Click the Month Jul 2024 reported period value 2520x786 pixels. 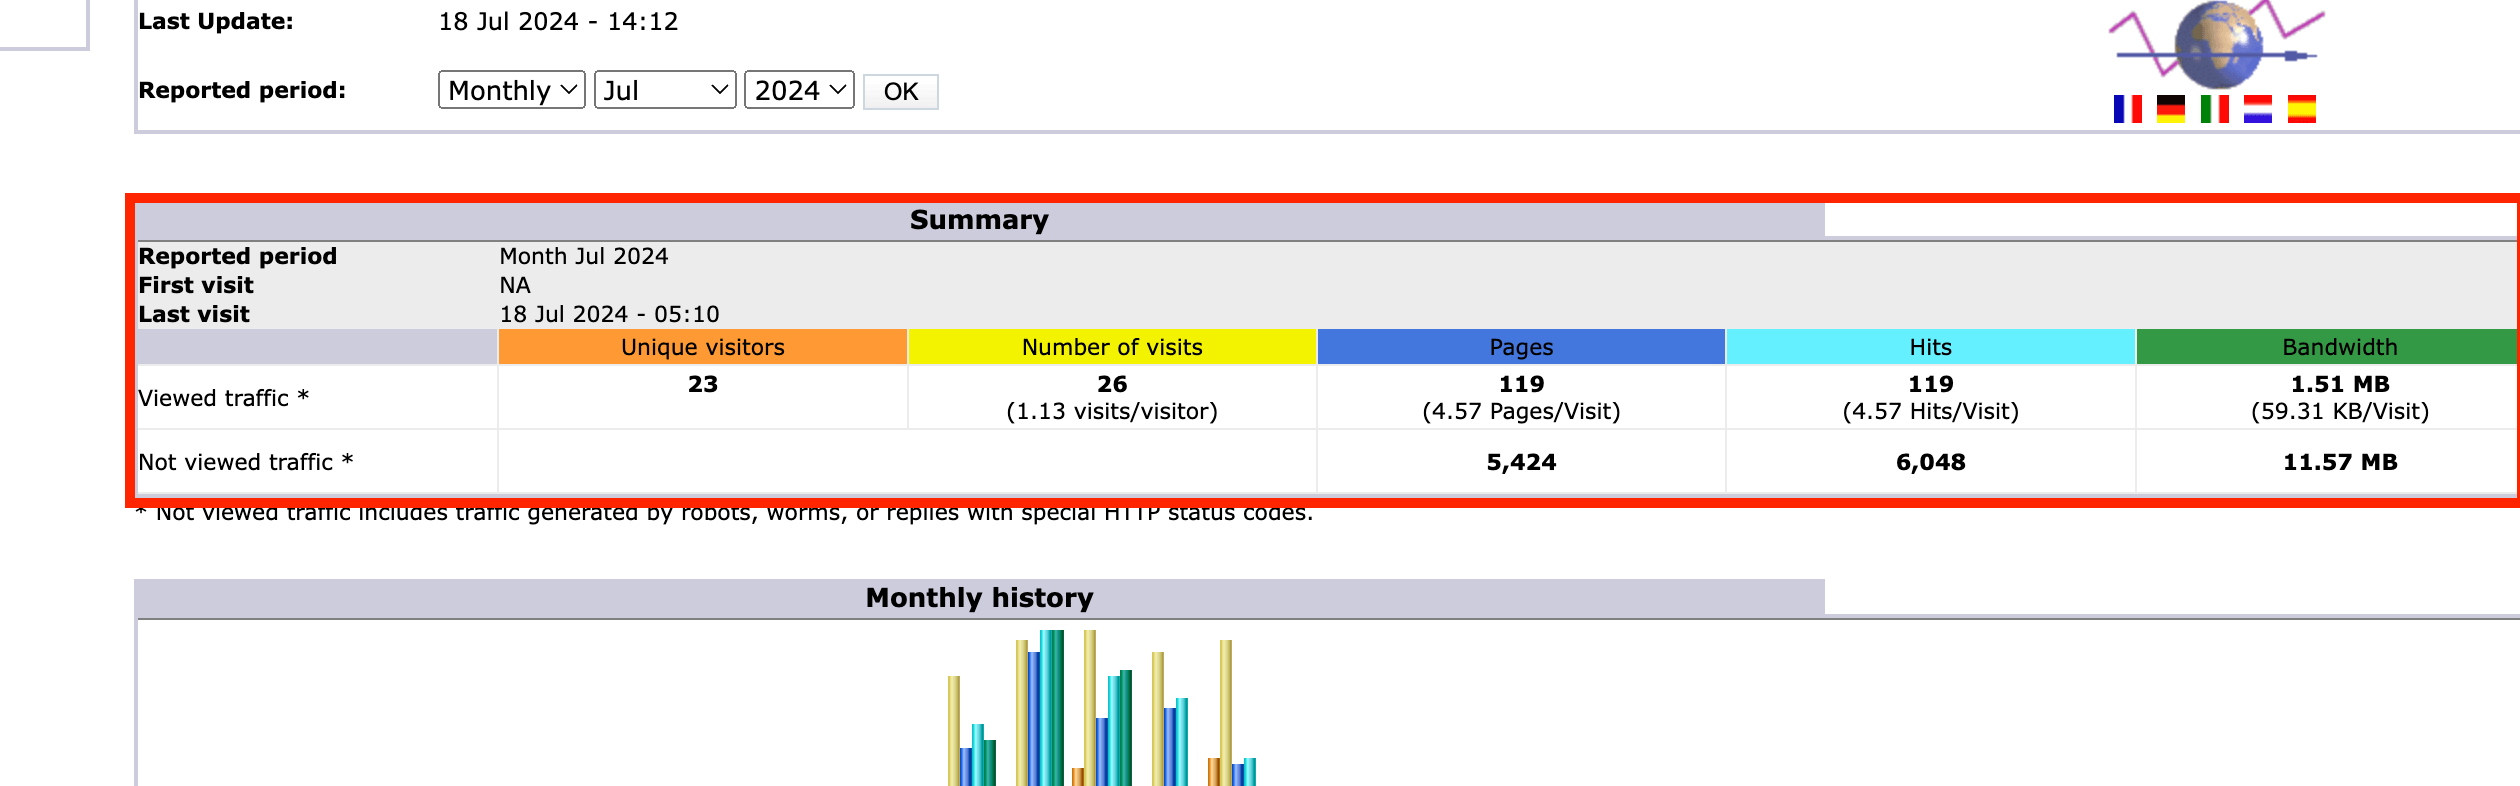(x=584, y=256)
